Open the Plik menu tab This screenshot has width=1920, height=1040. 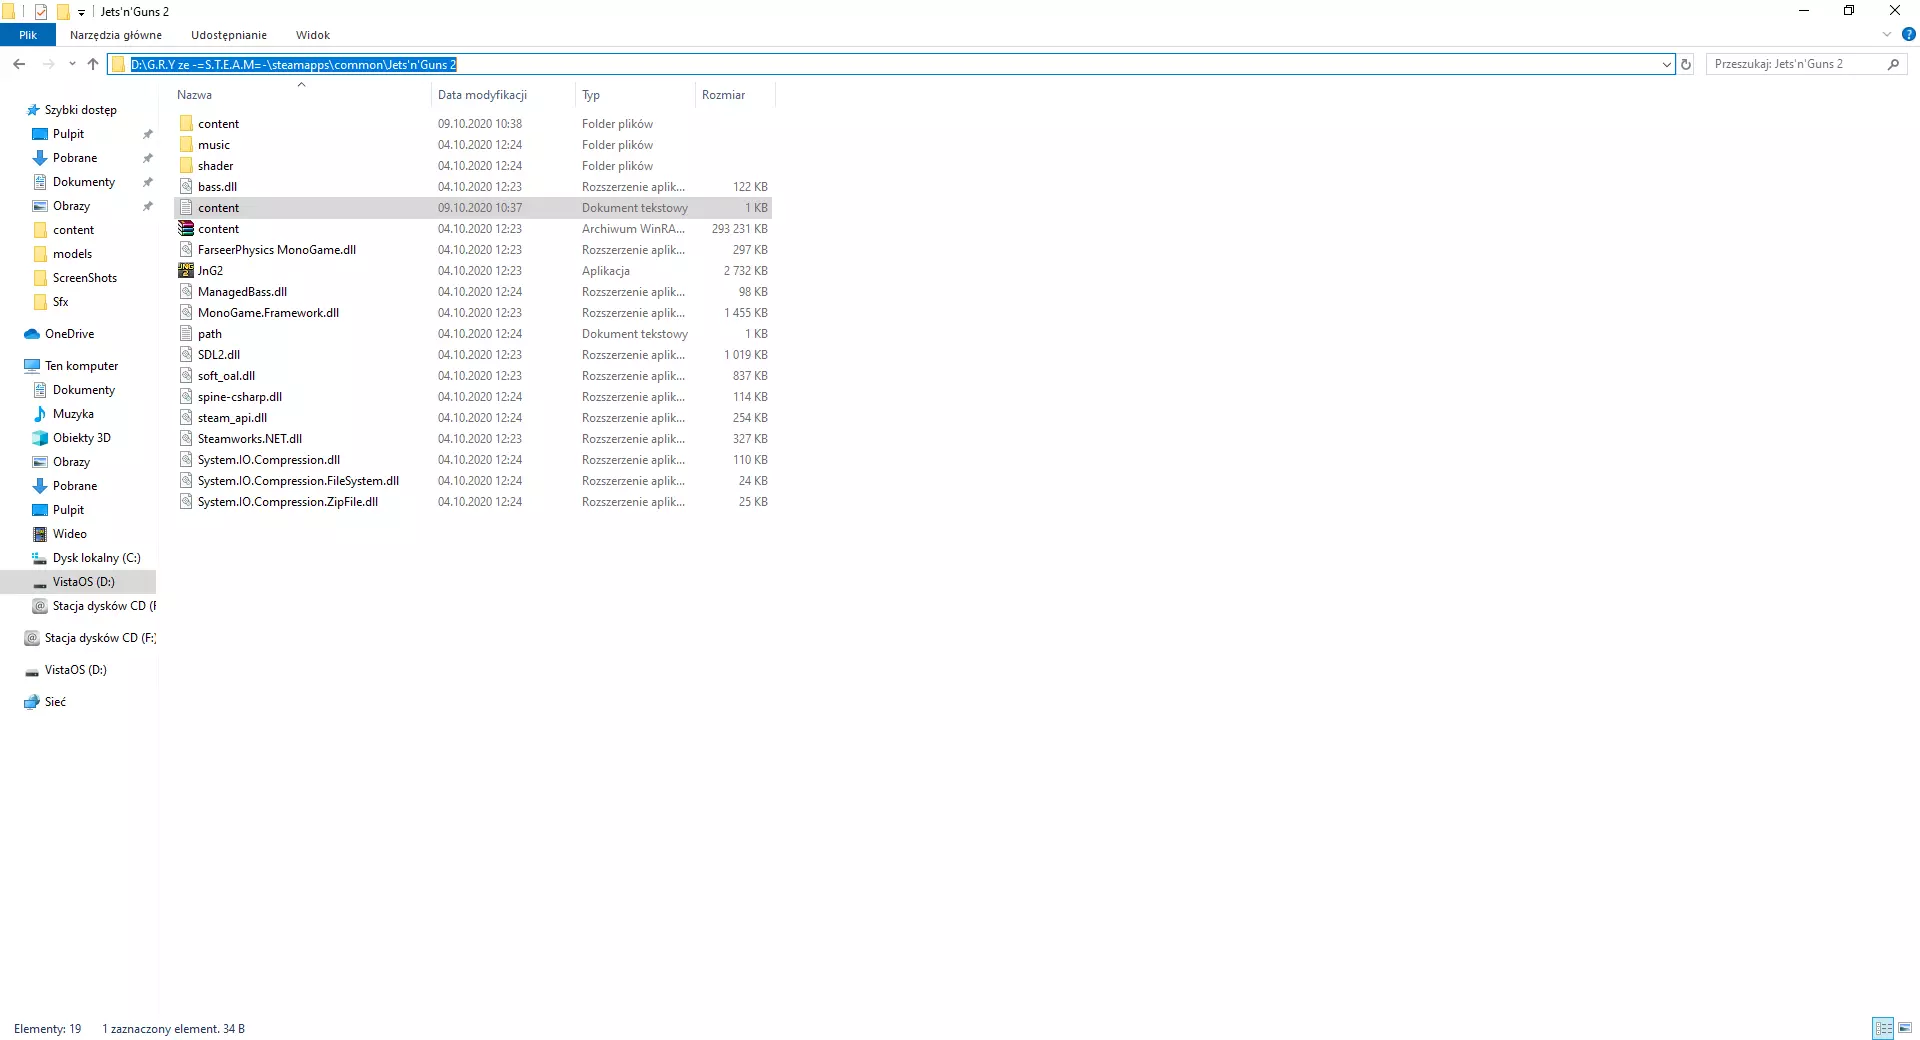pos(28,35)
